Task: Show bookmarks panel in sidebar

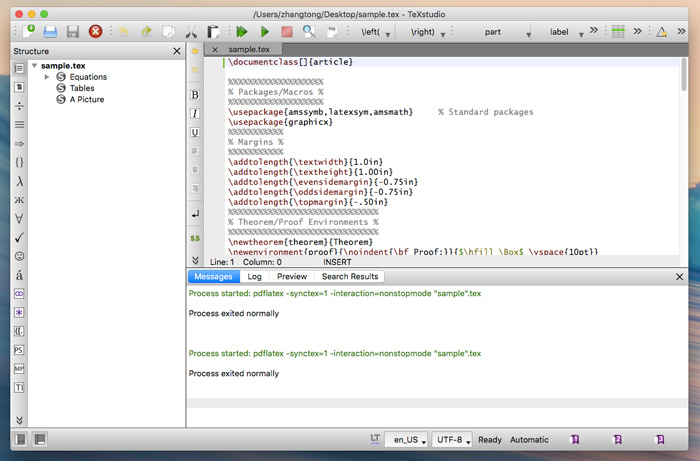Action: [x=19, y=87]
